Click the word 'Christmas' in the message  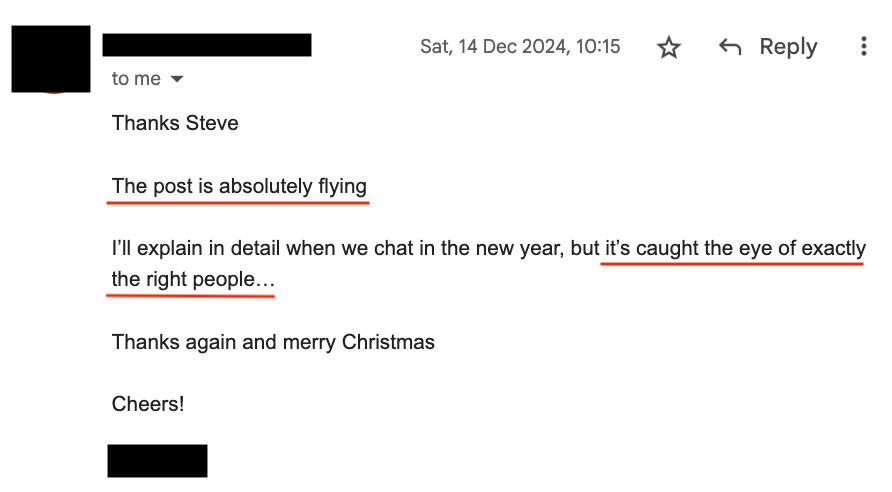388,342
